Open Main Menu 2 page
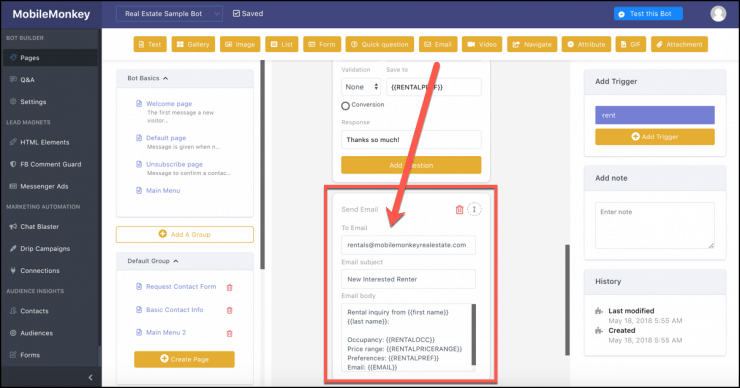740x388 pixels. (166, 332)
